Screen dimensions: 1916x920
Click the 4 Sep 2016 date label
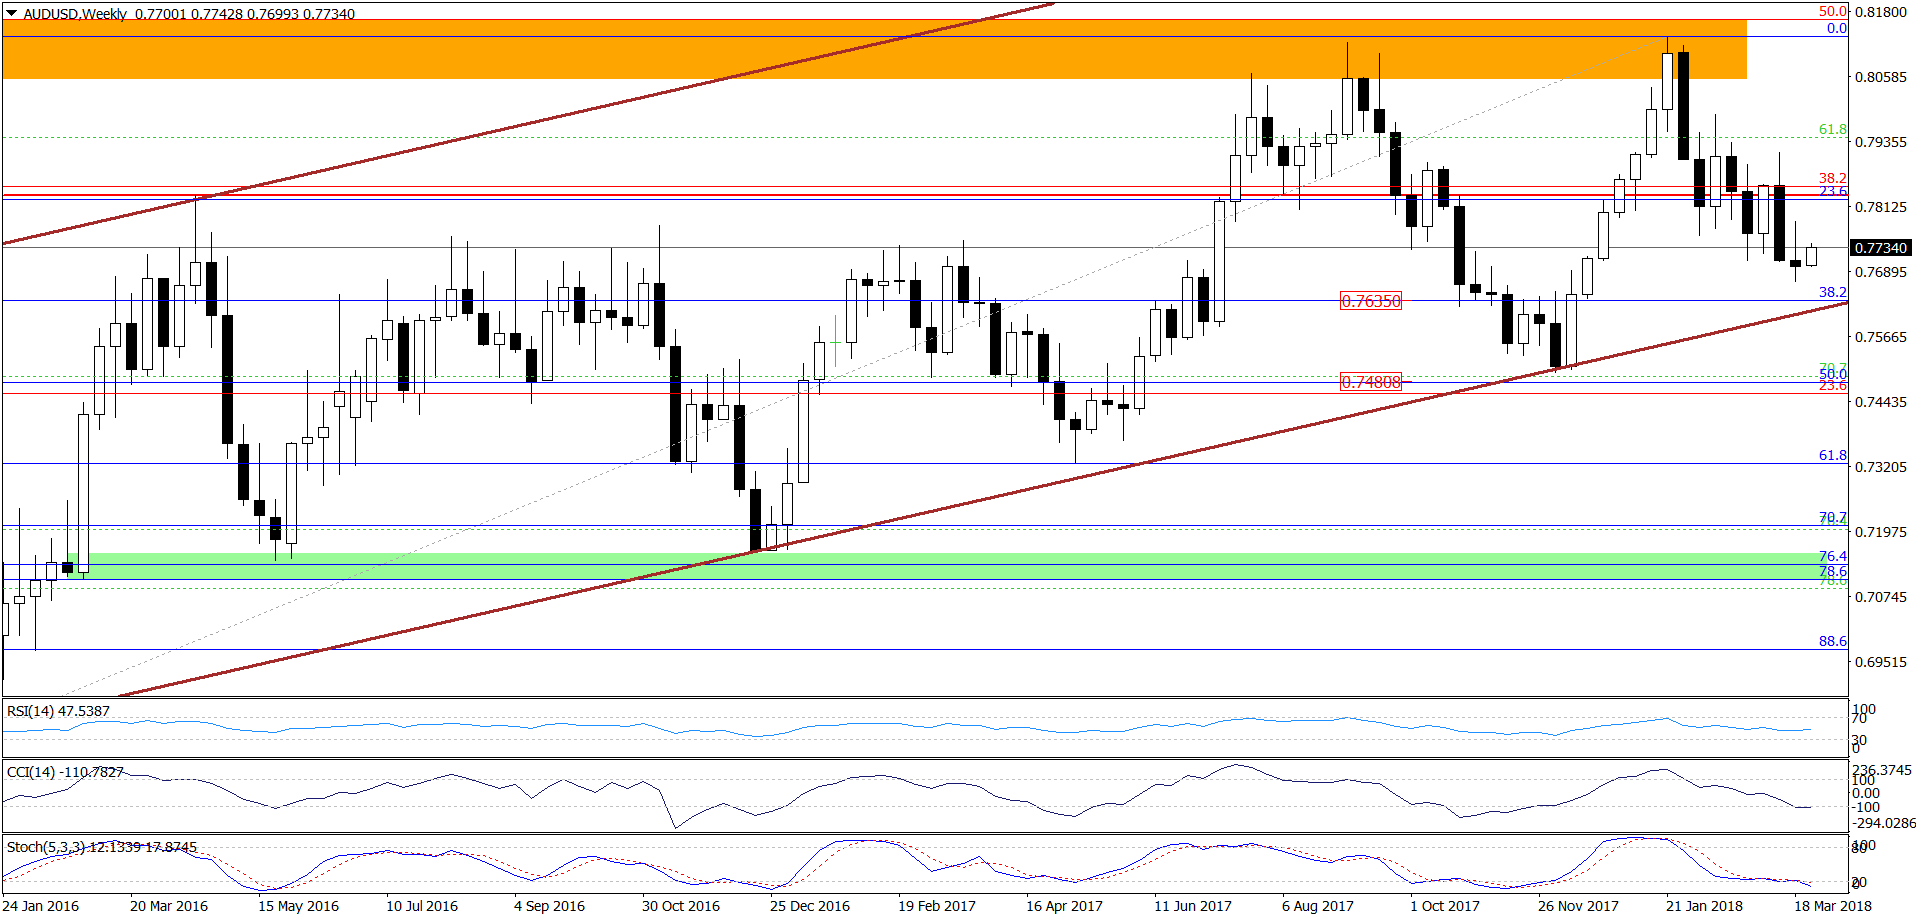click(x=549, y=906)
